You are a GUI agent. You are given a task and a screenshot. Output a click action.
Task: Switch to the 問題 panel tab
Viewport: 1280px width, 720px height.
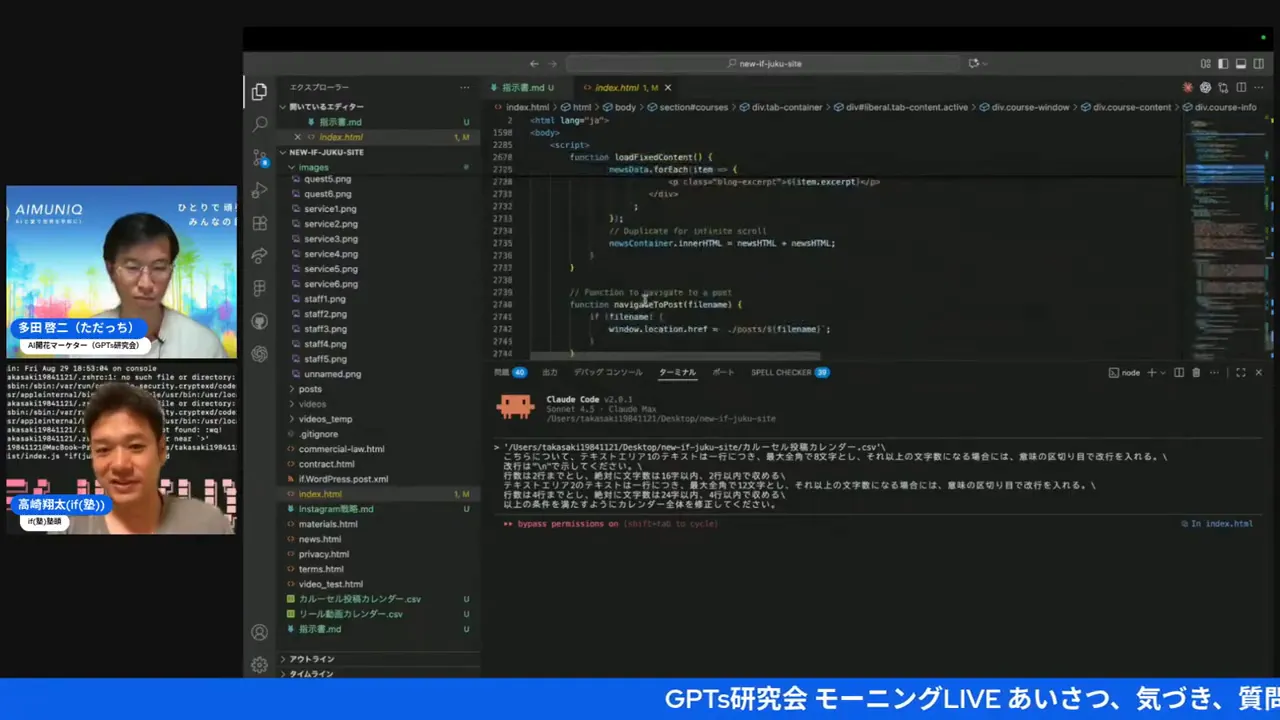(x=502, y=373)
